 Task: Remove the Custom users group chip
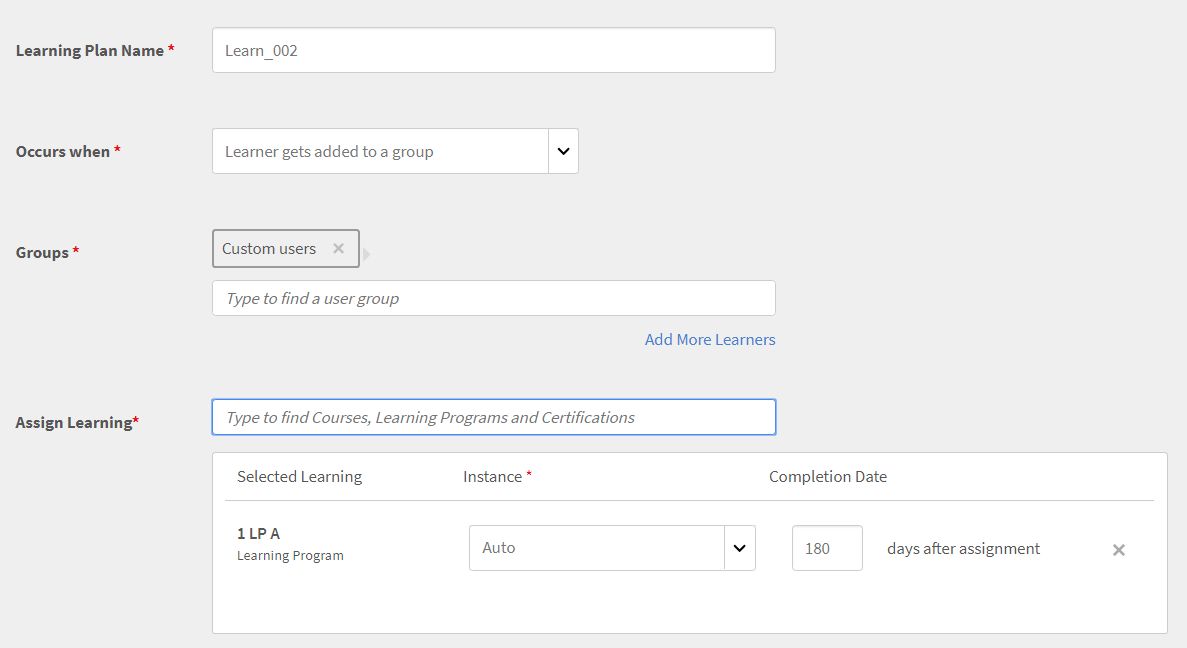338,249
